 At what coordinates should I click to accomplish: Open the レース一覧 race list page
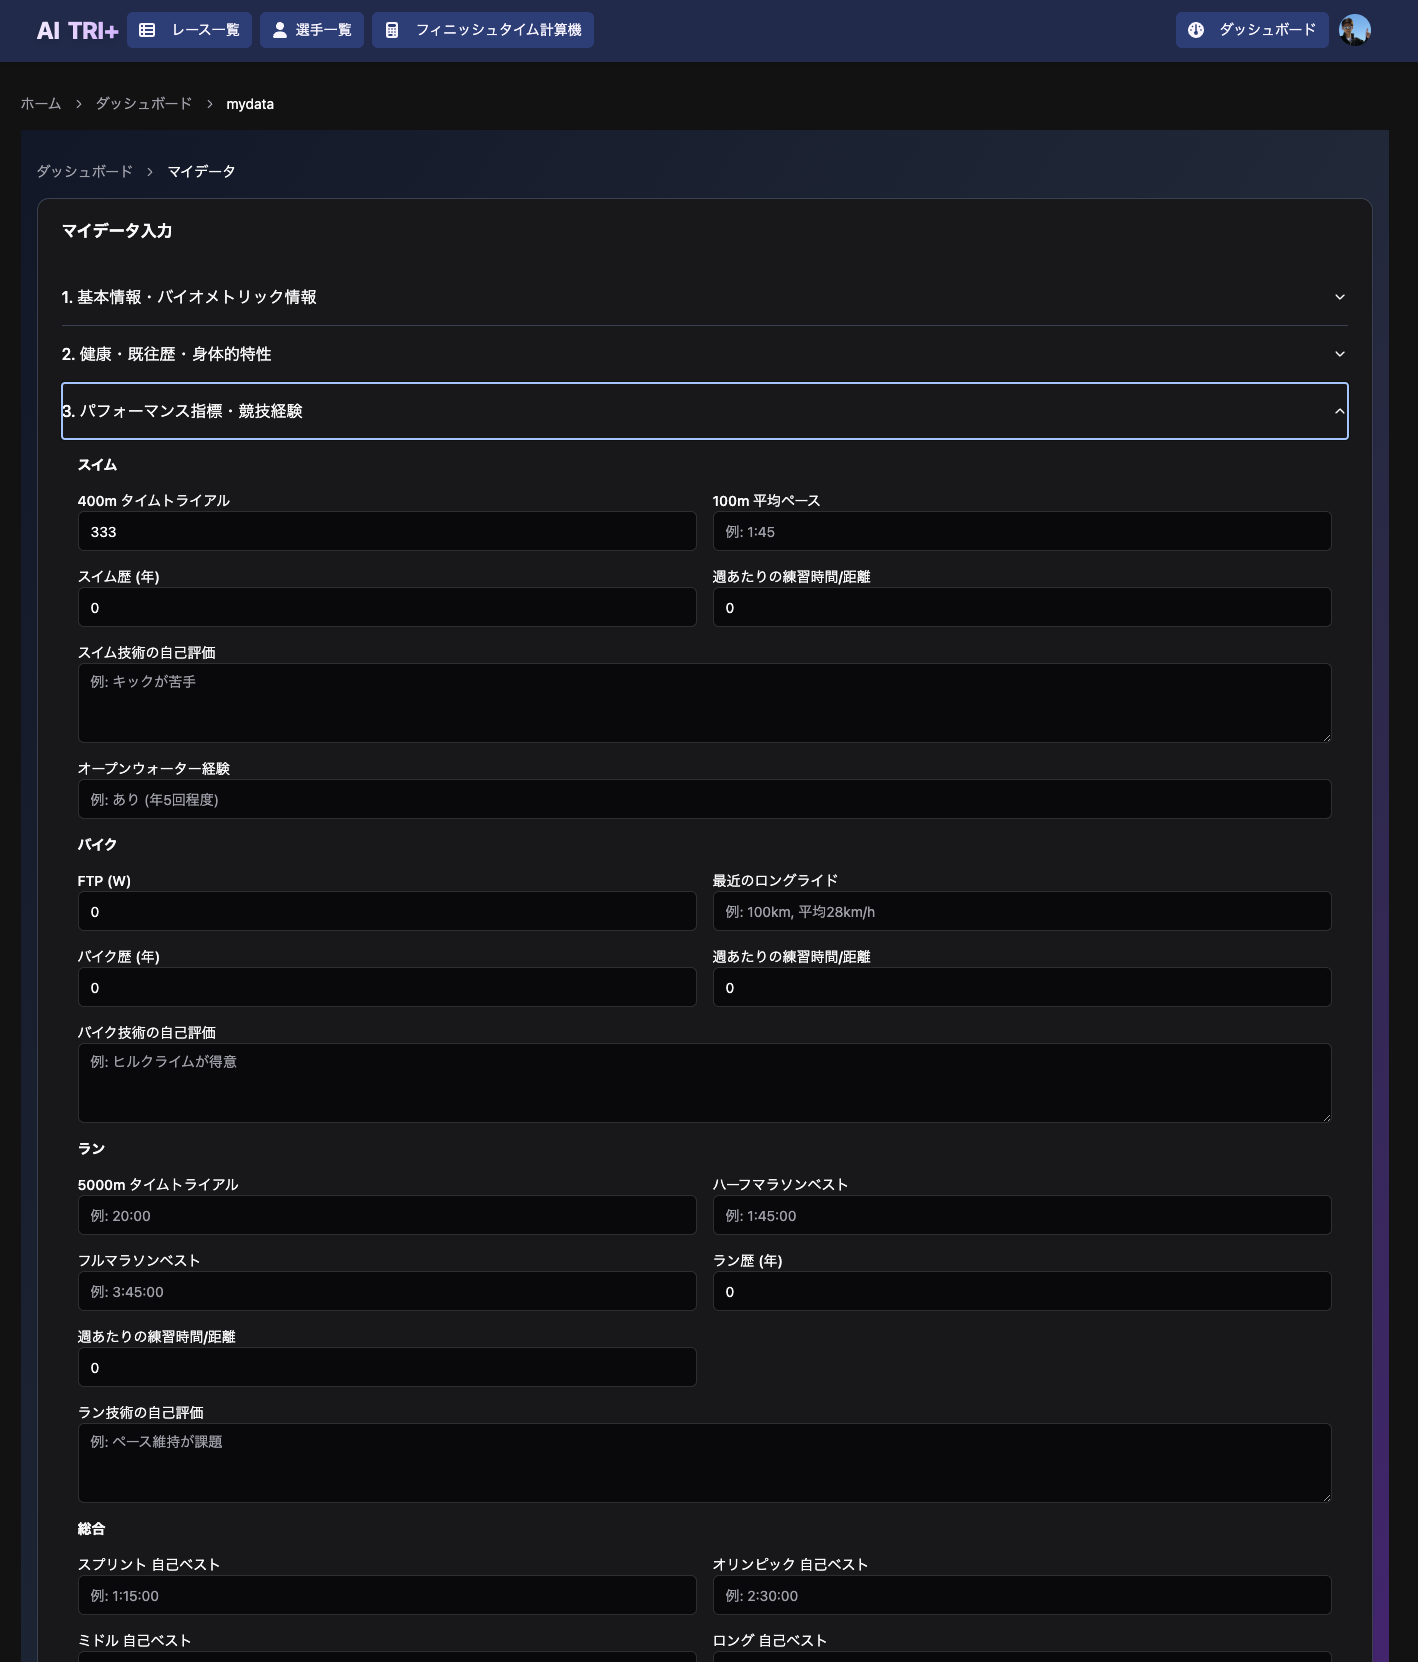[189, 30]
